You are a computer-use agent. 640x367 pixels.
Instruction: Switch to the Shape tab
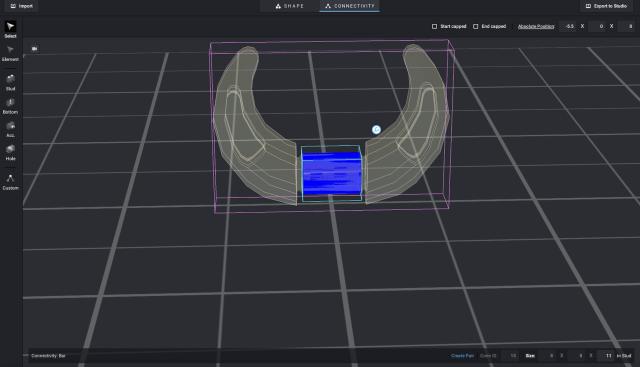[x=289, y=6]
